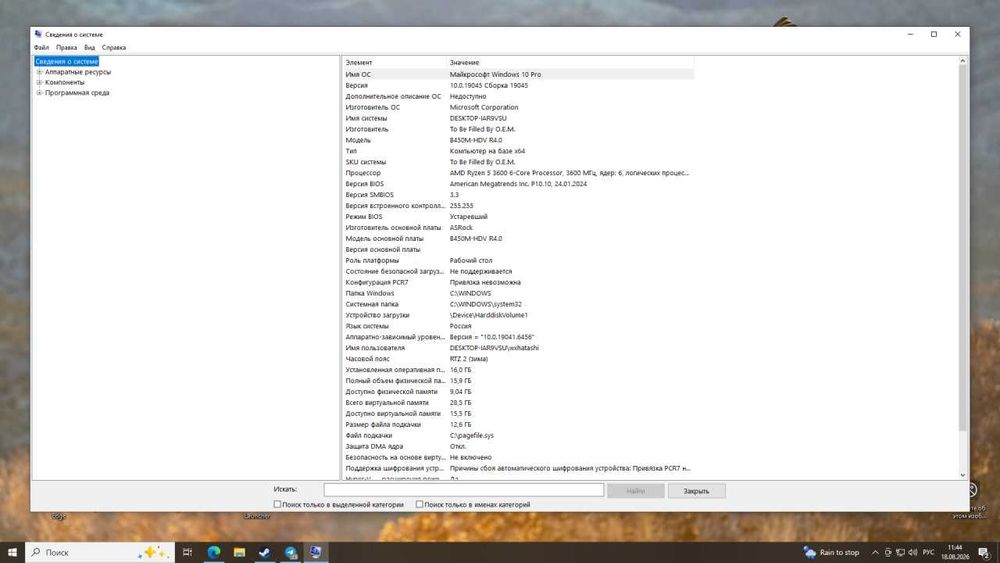Switch input language РУС indicator

point(929,552)
